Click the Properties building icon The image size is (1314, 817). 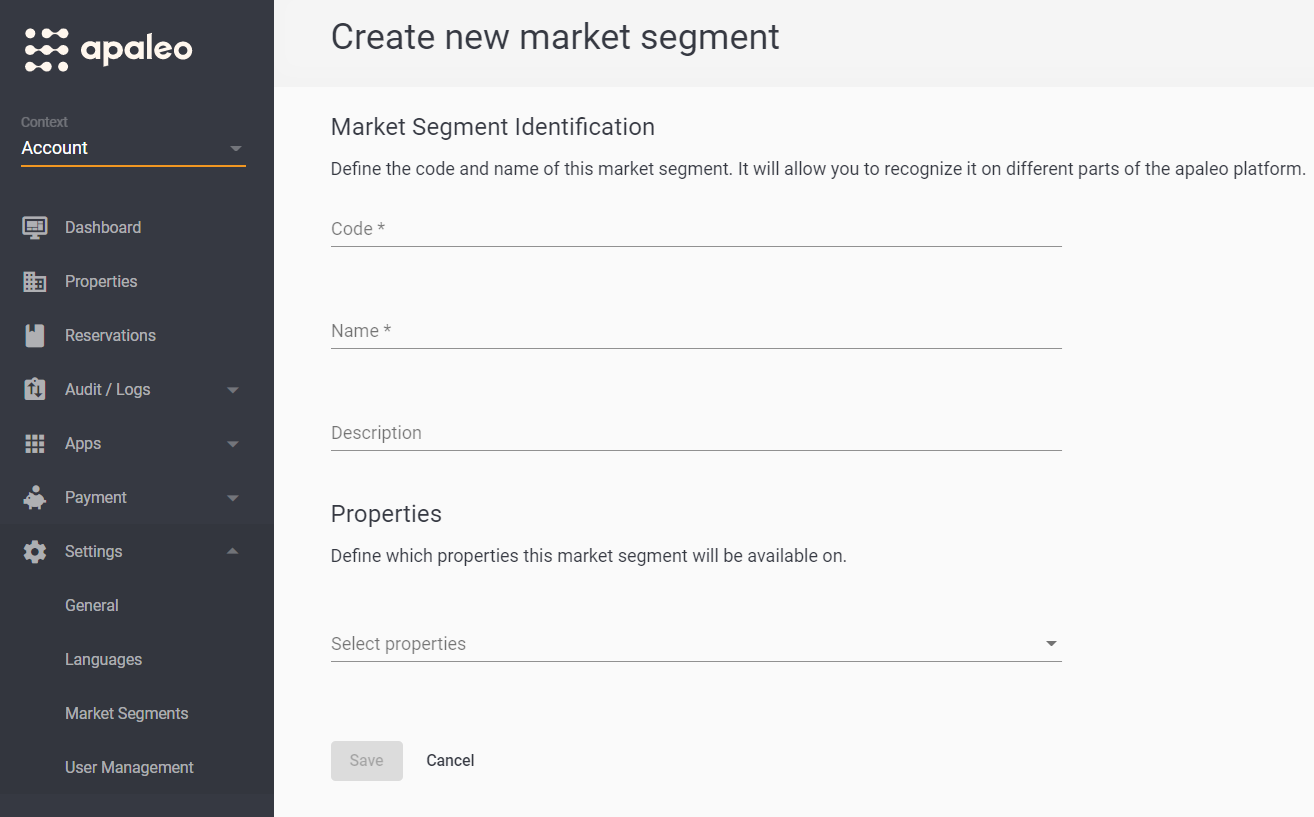tap(35, 281)
